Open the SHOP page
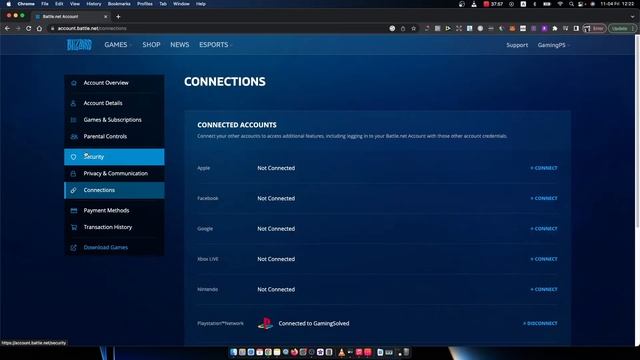 coord(151,45)
